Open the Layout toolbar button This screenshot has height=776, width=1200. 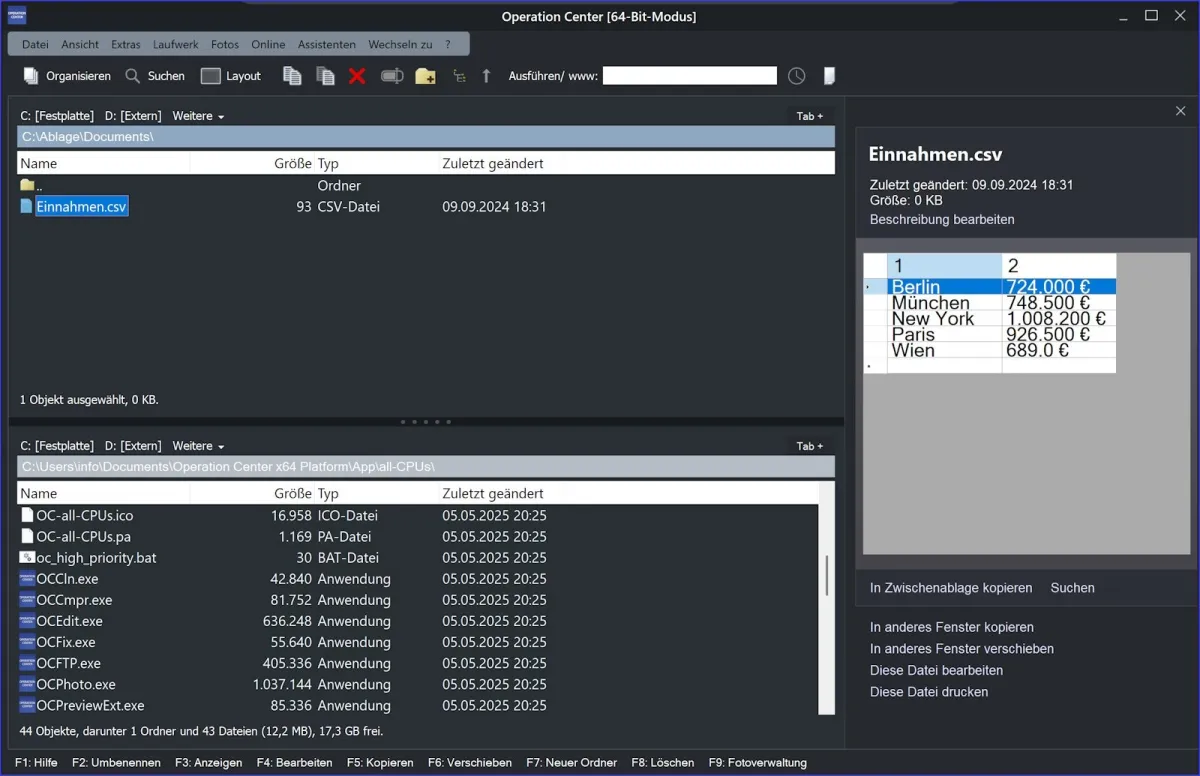tap(231, 76)
